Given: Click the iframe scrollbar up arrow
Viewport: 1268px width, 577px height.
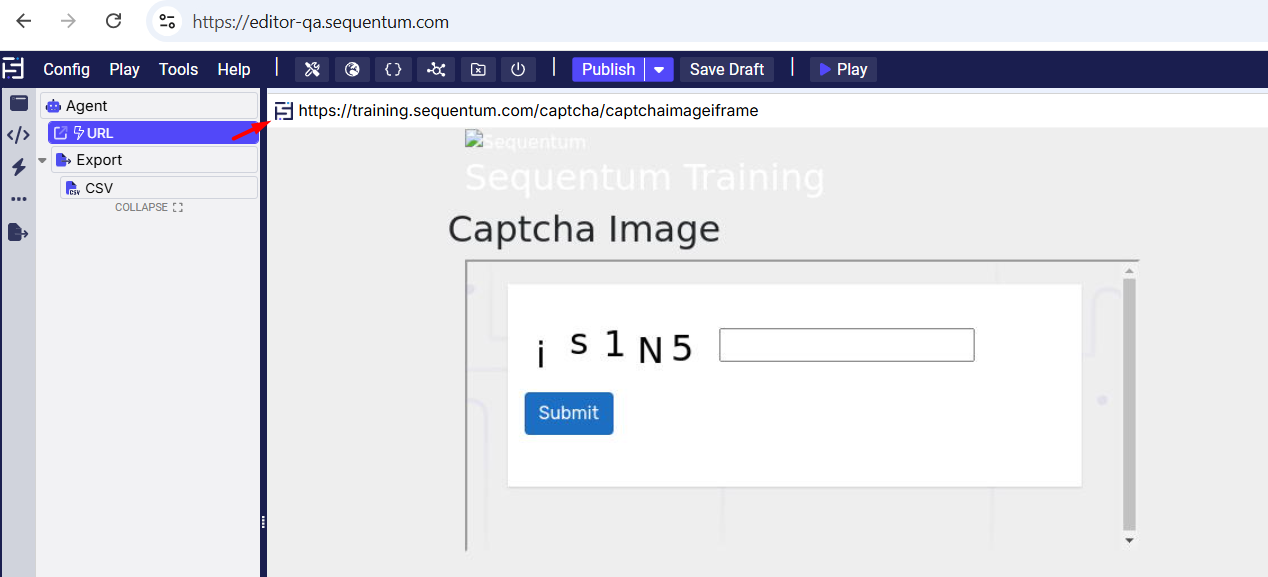Looking at the screenshot, I should click(1129, 270).
